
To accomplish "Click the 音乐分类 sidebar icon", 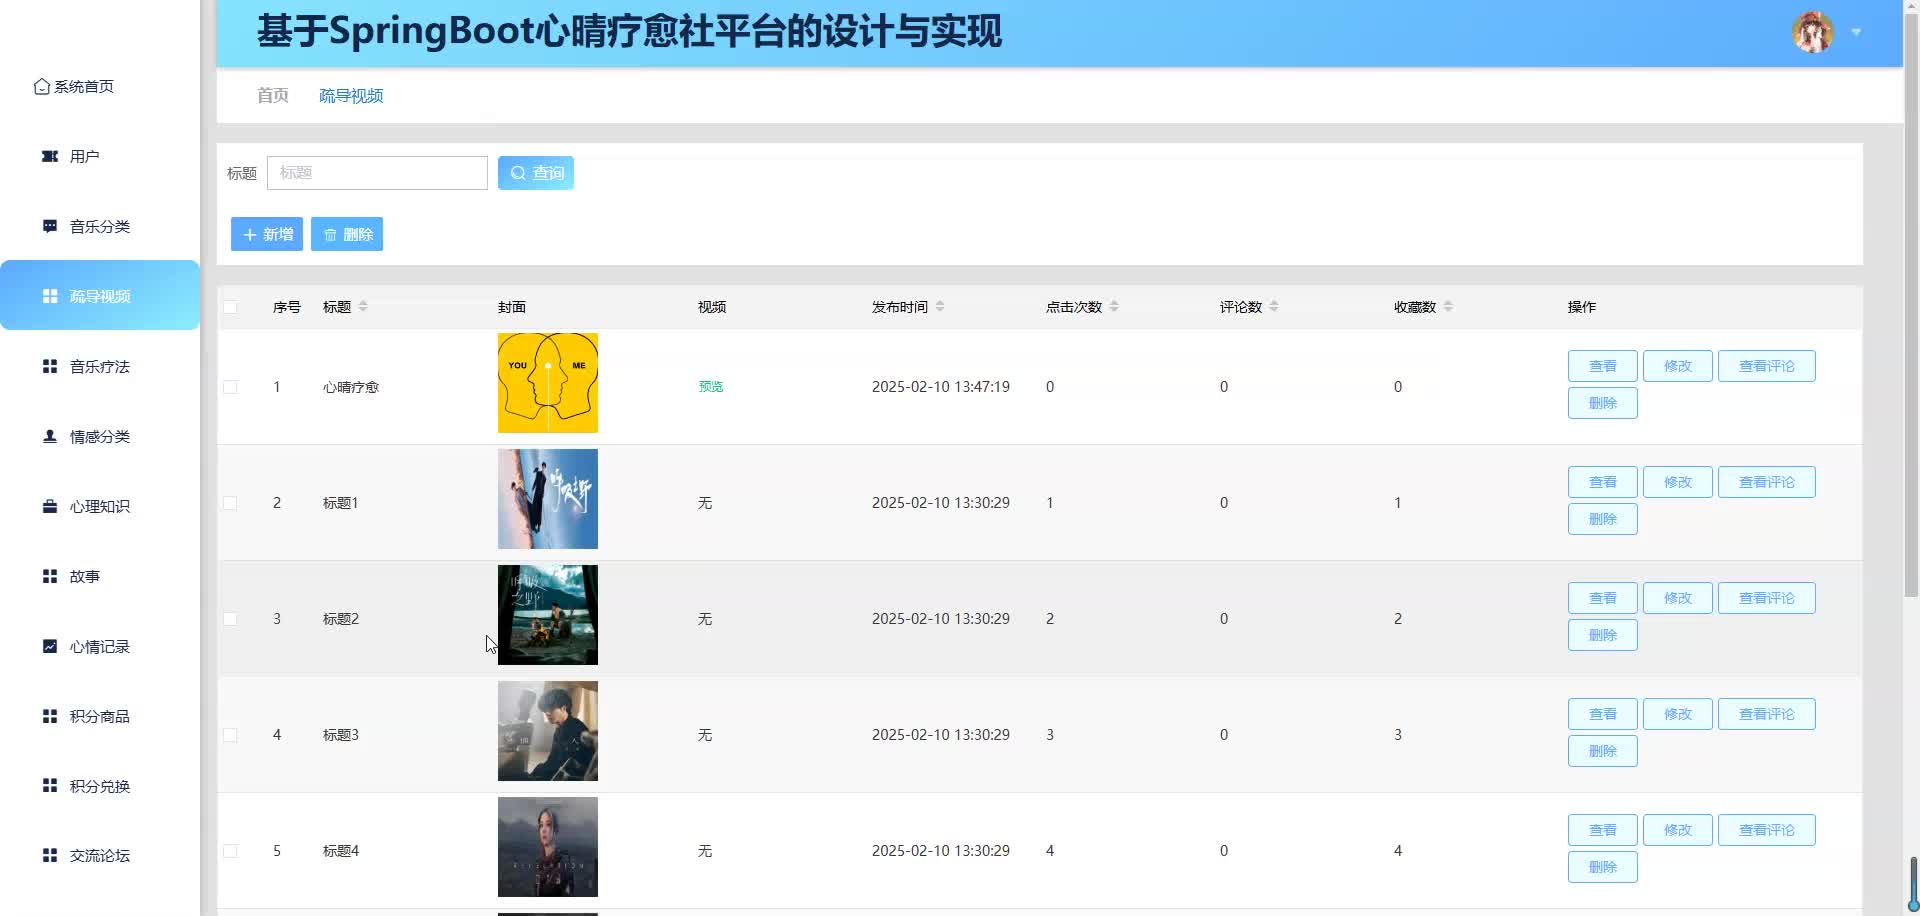I will click(50, 226).
